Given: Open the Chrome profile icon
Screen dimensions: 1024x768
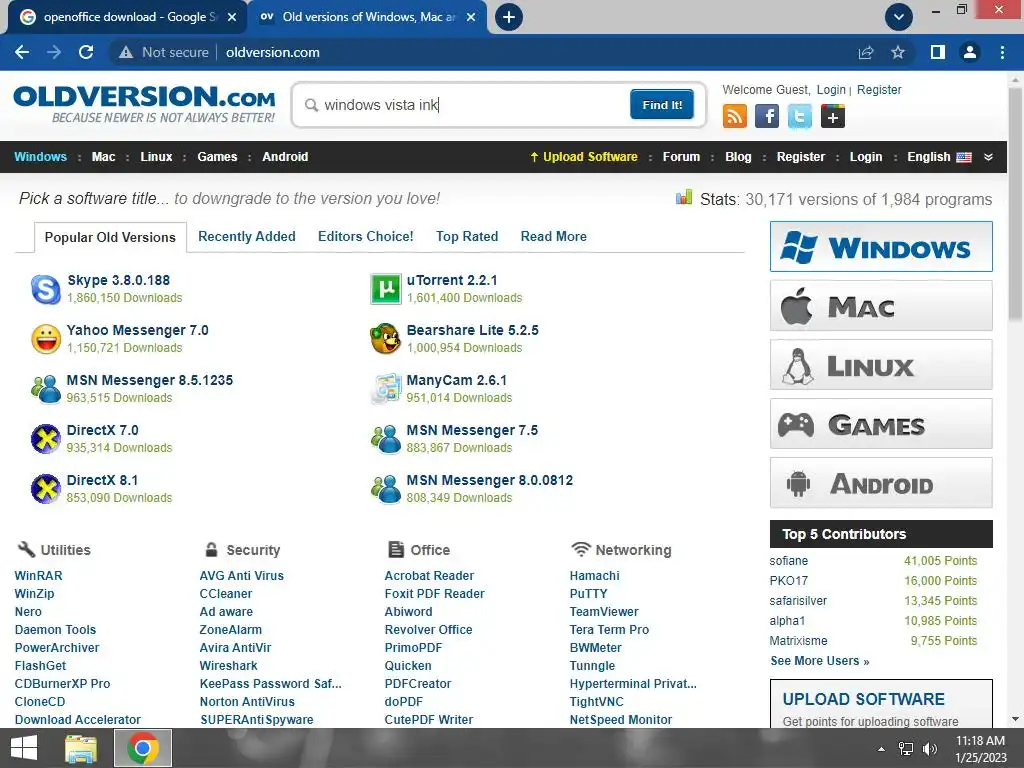Looking at the screenshot, I should pos(970,52).
